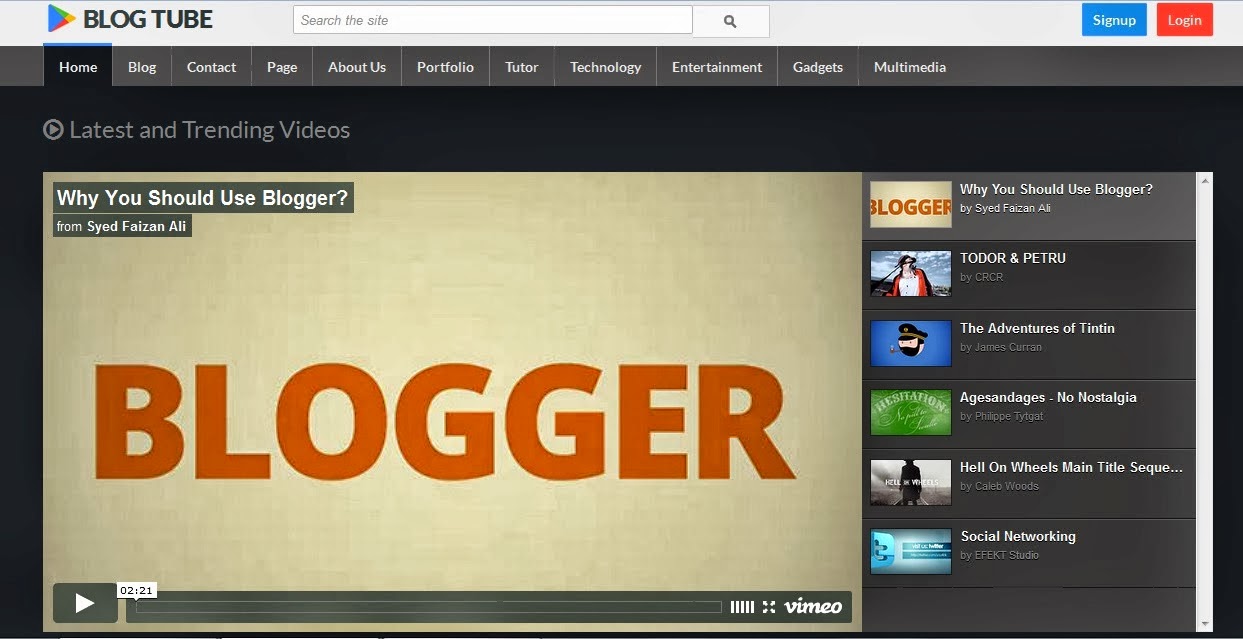Click video title Why You Should Use Blogger overlay
Image resolution: width=1243 pixels, height=639 pixels.
203,198
